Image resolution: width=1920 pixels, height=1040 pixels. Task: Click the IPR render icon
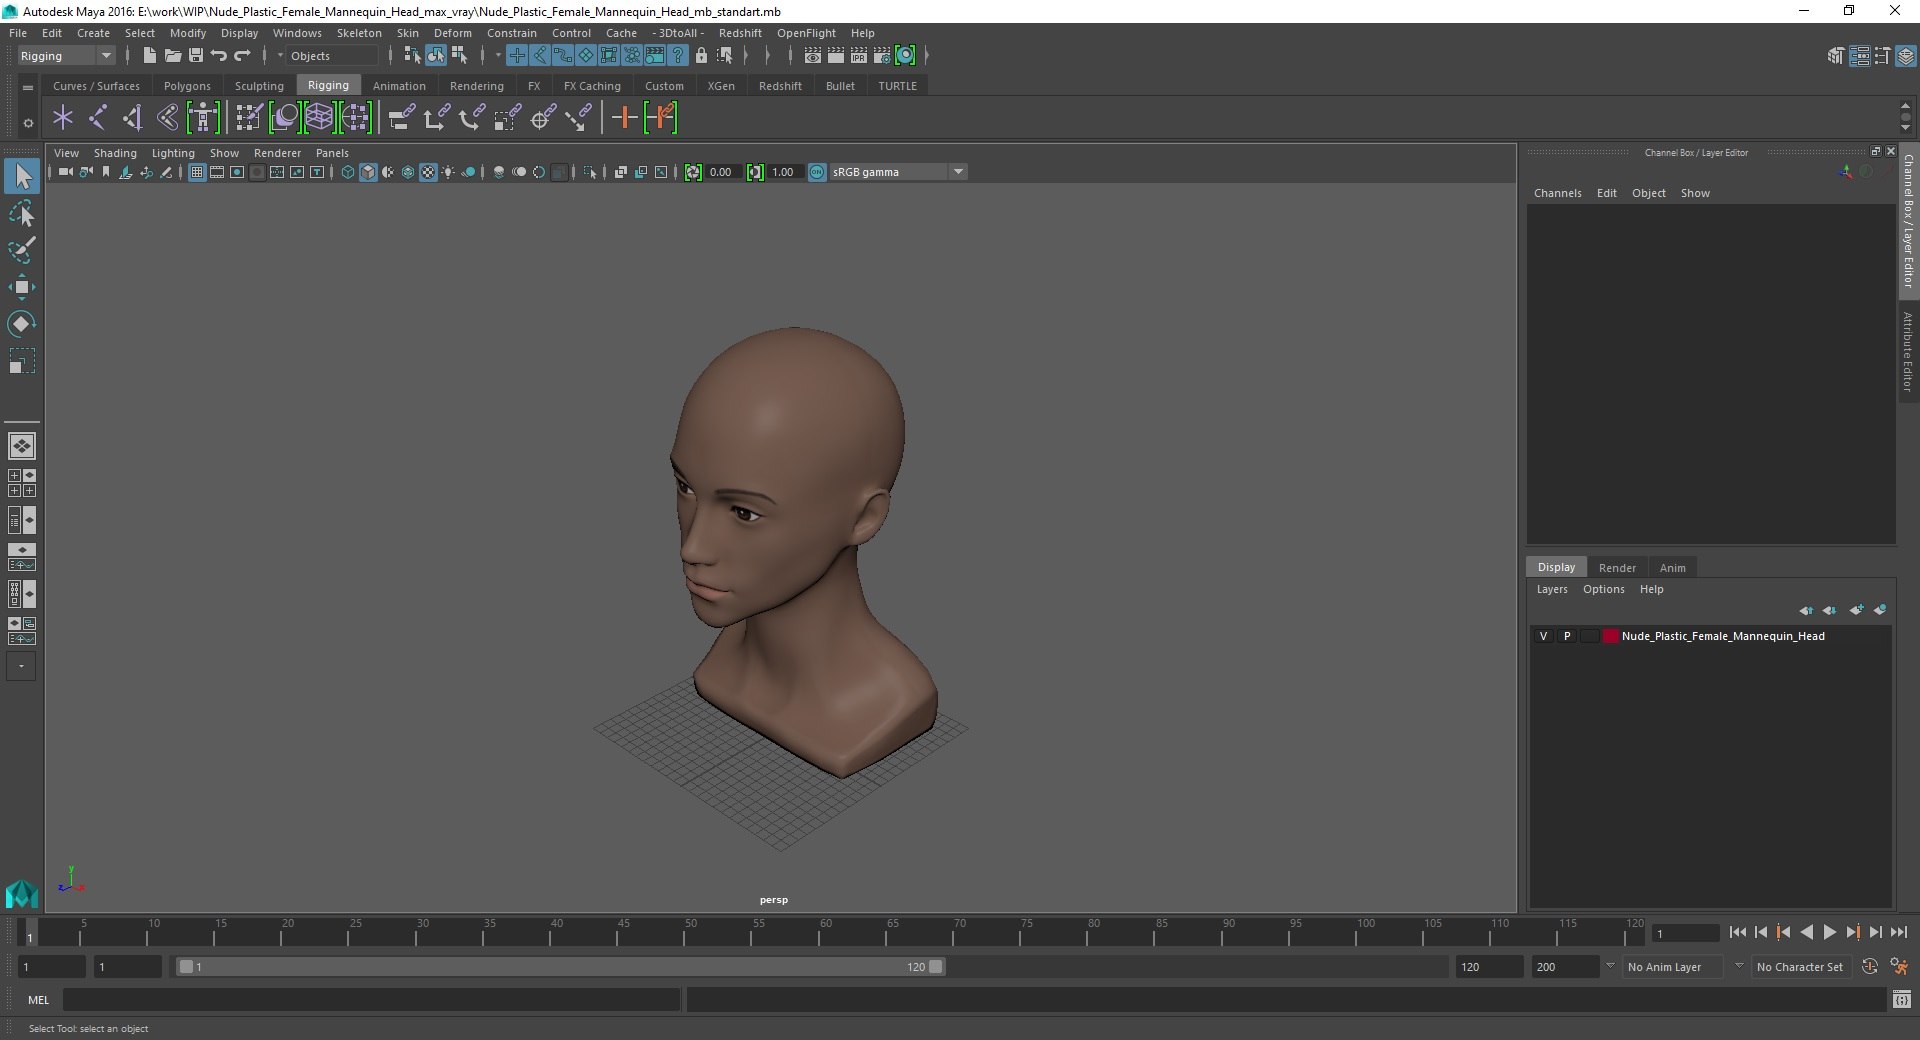859,56
